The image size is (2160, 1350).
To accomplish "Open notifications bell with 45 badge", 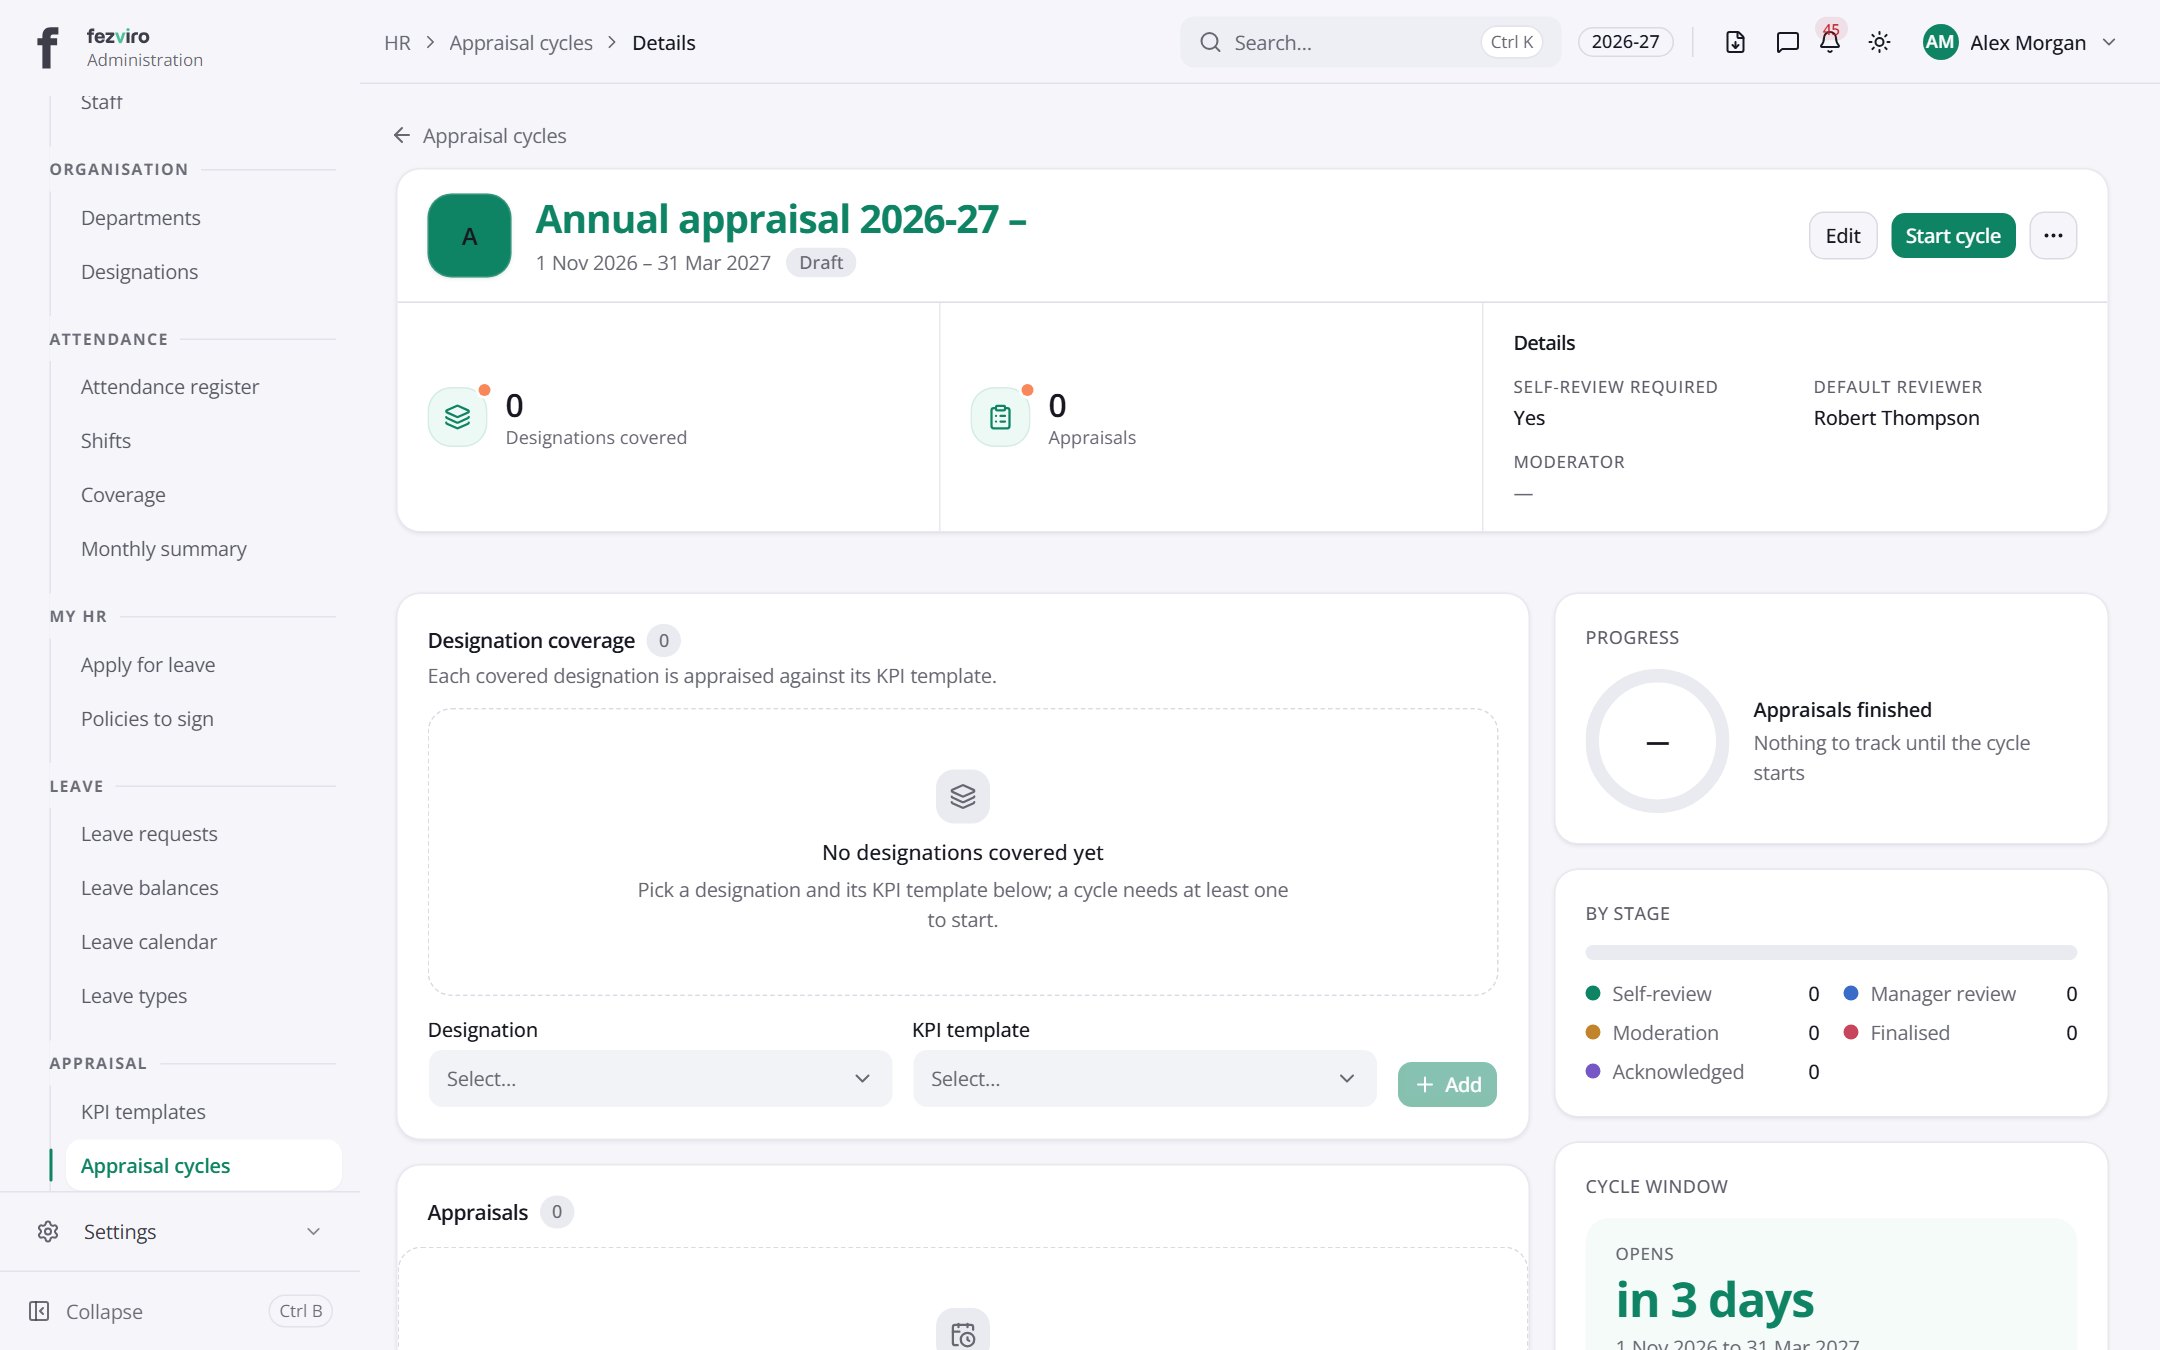I will (1830, 42).
